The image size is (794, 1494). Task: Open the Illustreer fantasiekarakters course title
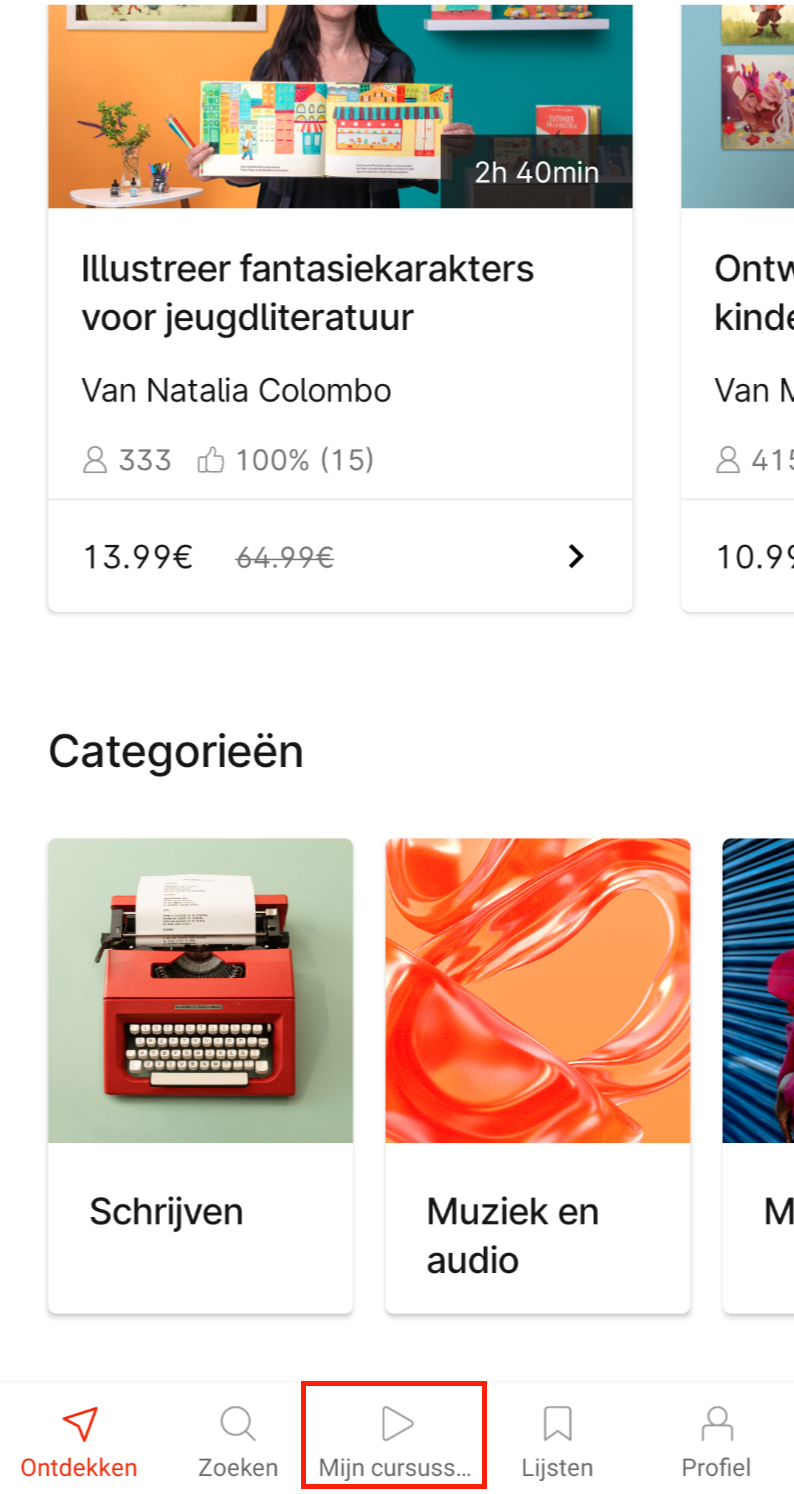point(307,291)
